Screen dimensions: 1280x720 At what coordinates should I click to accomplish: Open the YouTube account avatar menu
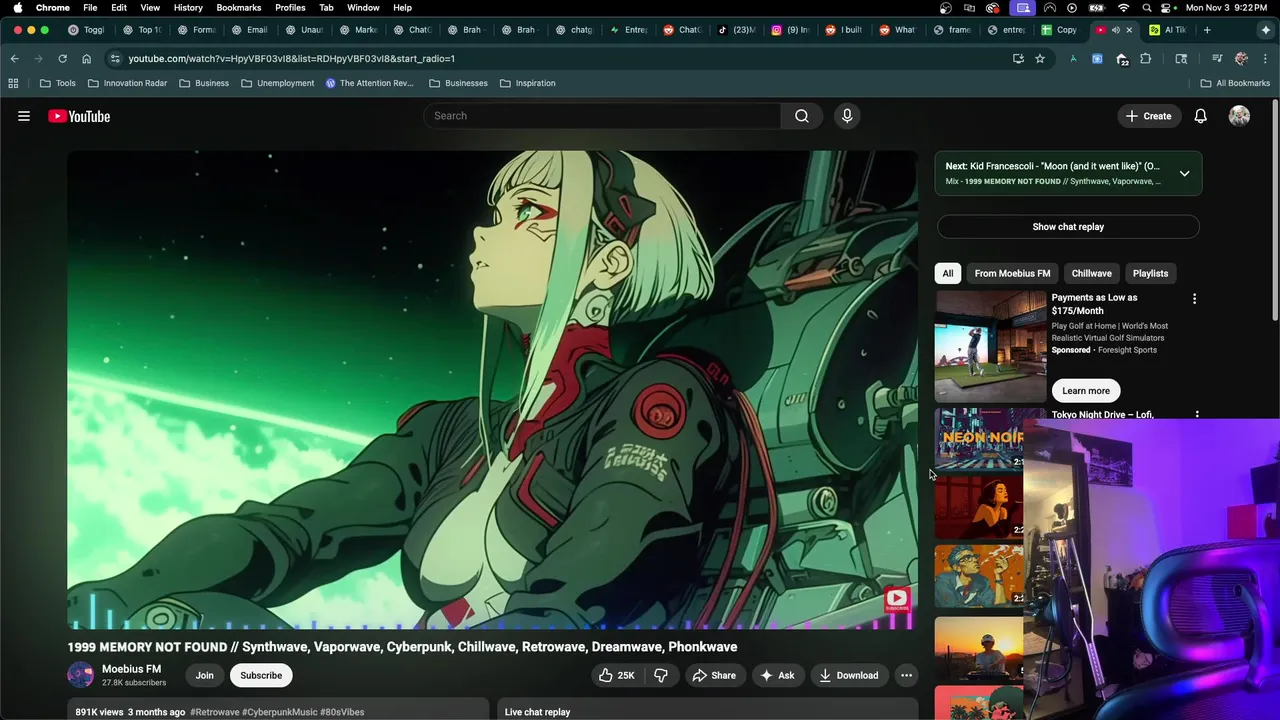[x=1239, y=116]
